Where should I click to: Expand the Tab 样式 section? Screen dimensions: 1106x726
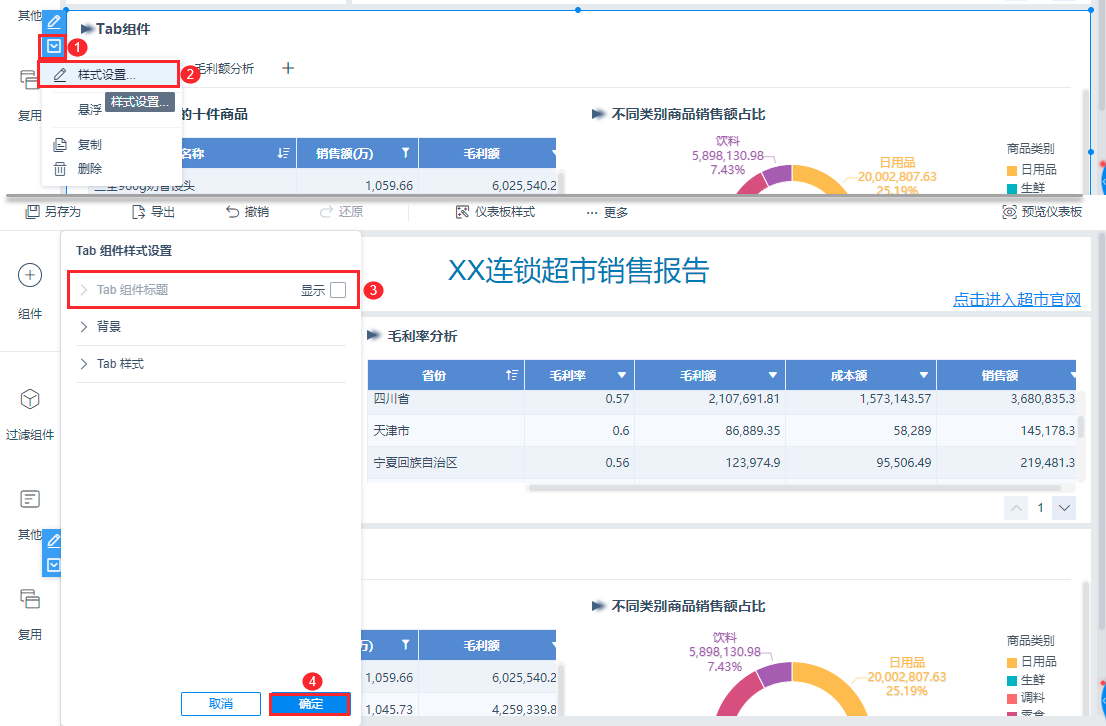point(84,364)
